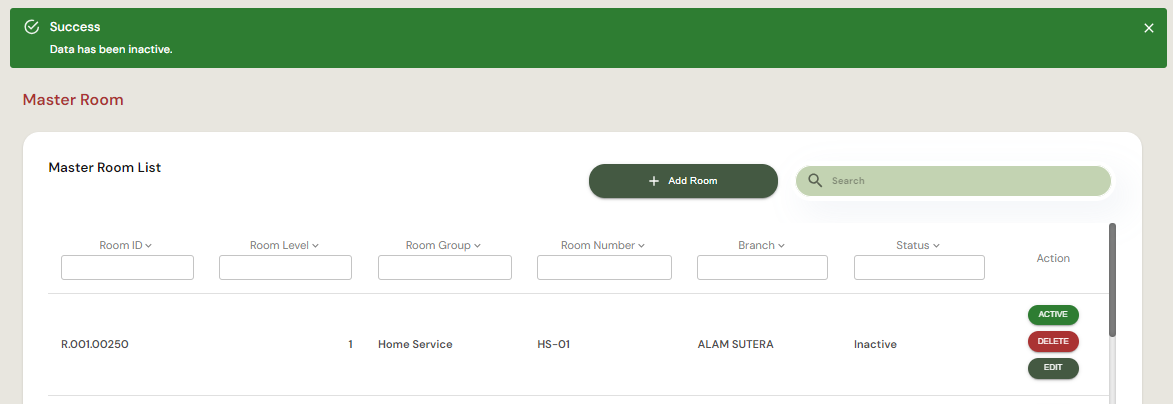
Task: Sort by the Room Group column
Action: 443,245
